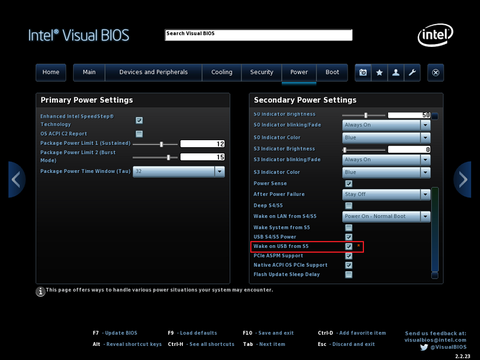
Task: Click Ctrl-D Add favorite item shortcut
Action: point(352,333)
